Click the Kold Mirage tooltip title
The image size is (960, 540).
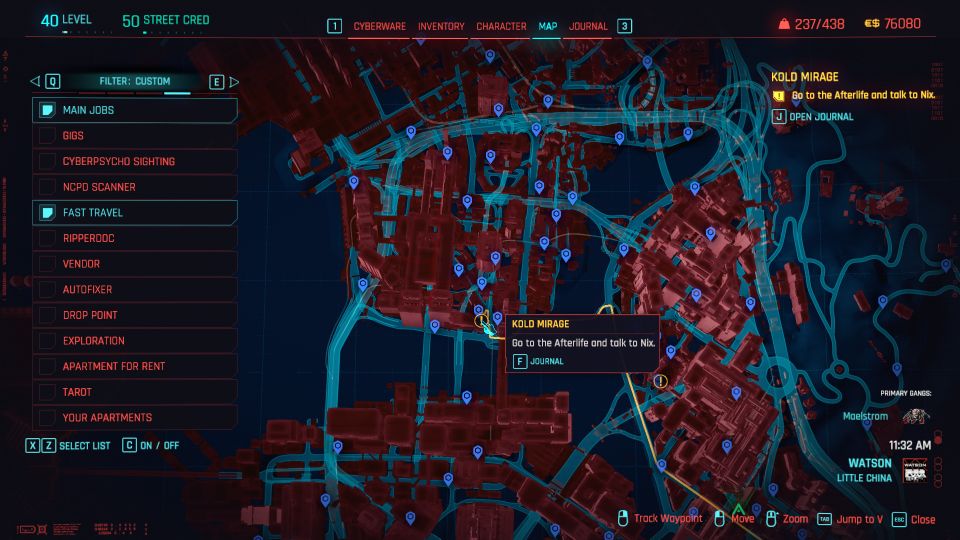[541, 324]
